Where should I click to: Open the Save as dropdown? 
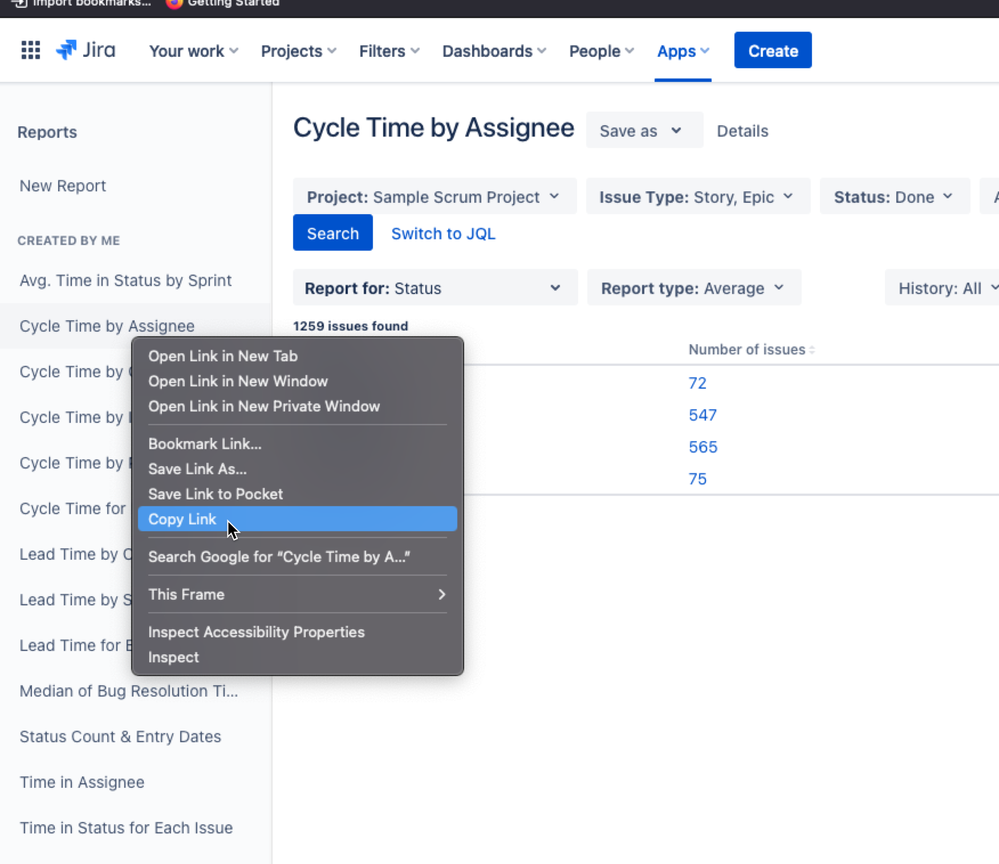[x=644, y=131]
